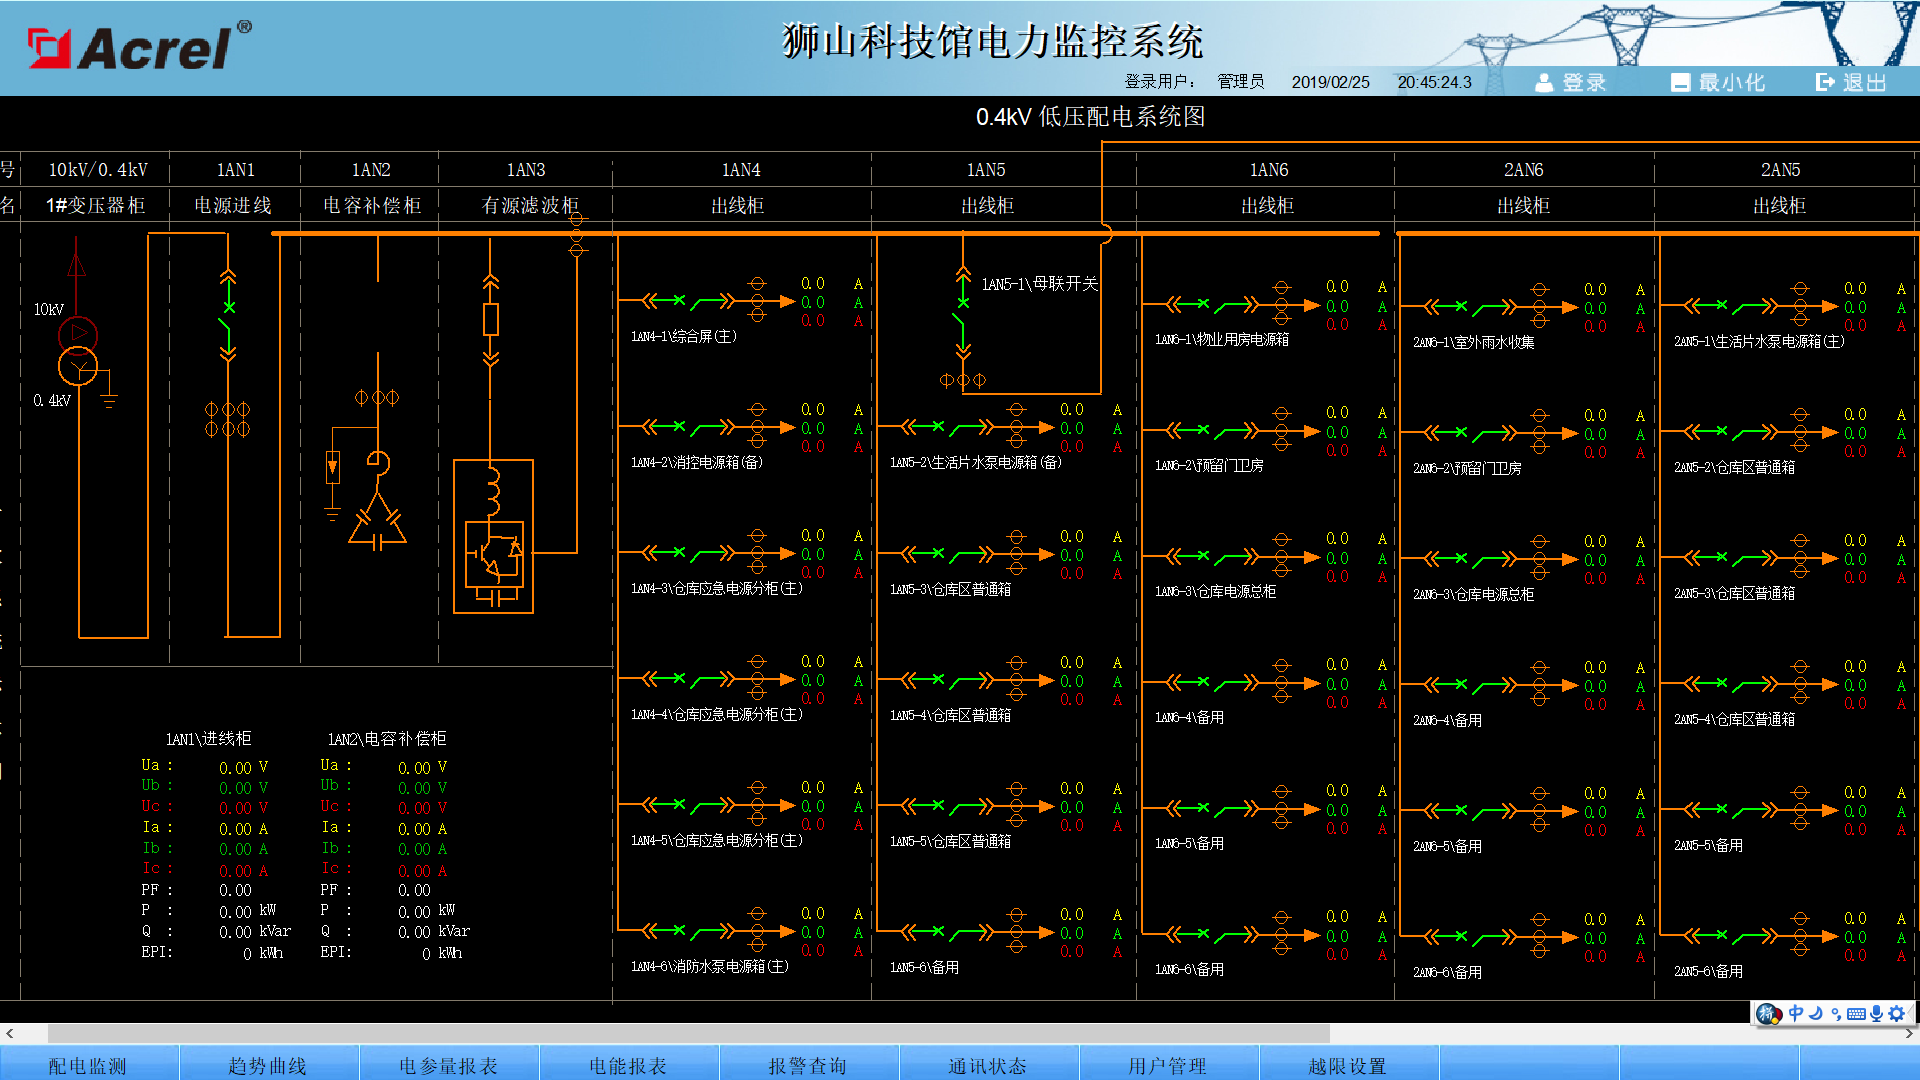Click the 1AN5-1 bus-tie breaker symbol
The image size is (1920, 1080).
point(962,313)
